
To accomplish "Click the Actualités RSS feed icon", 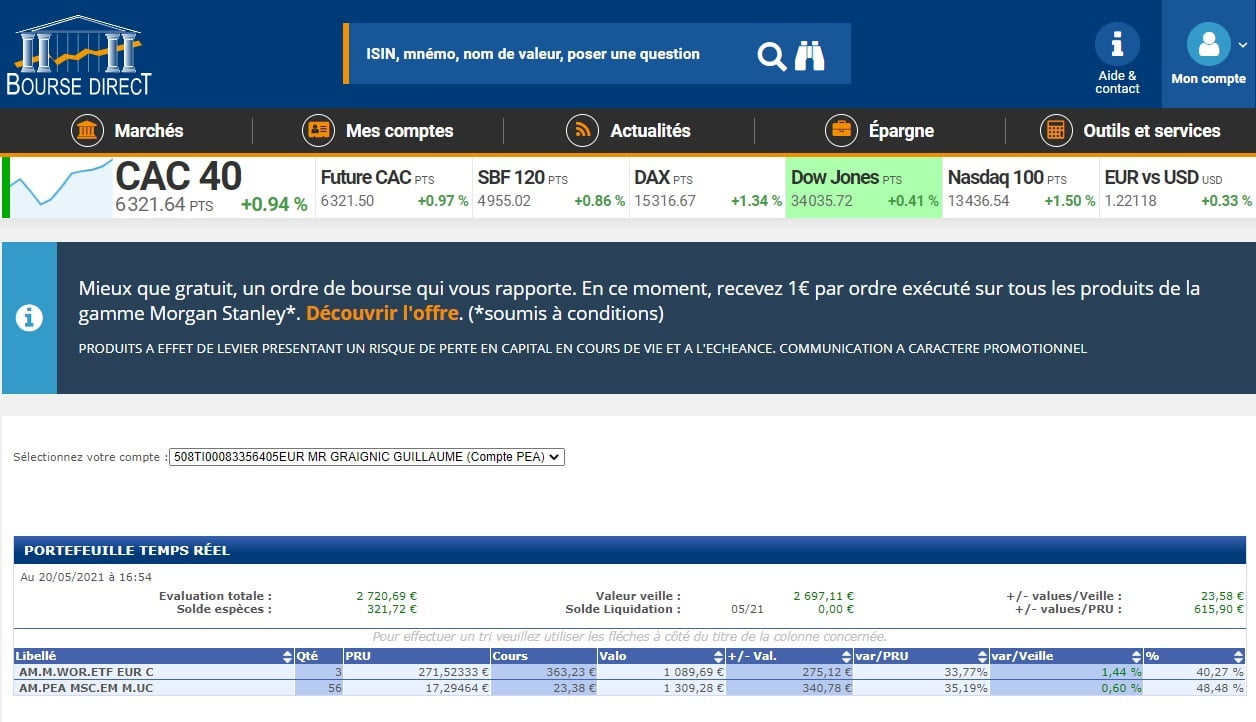I will coord(583,131).
